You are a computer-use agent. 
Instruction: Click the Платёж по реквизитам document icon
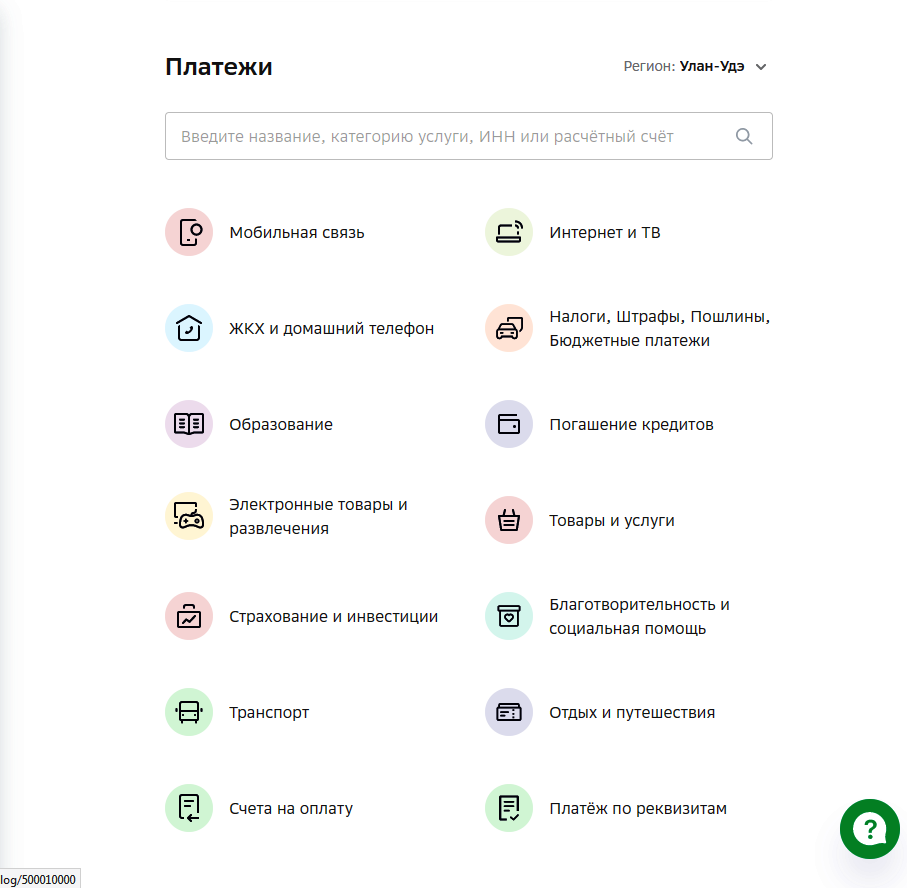pos(509,808)
